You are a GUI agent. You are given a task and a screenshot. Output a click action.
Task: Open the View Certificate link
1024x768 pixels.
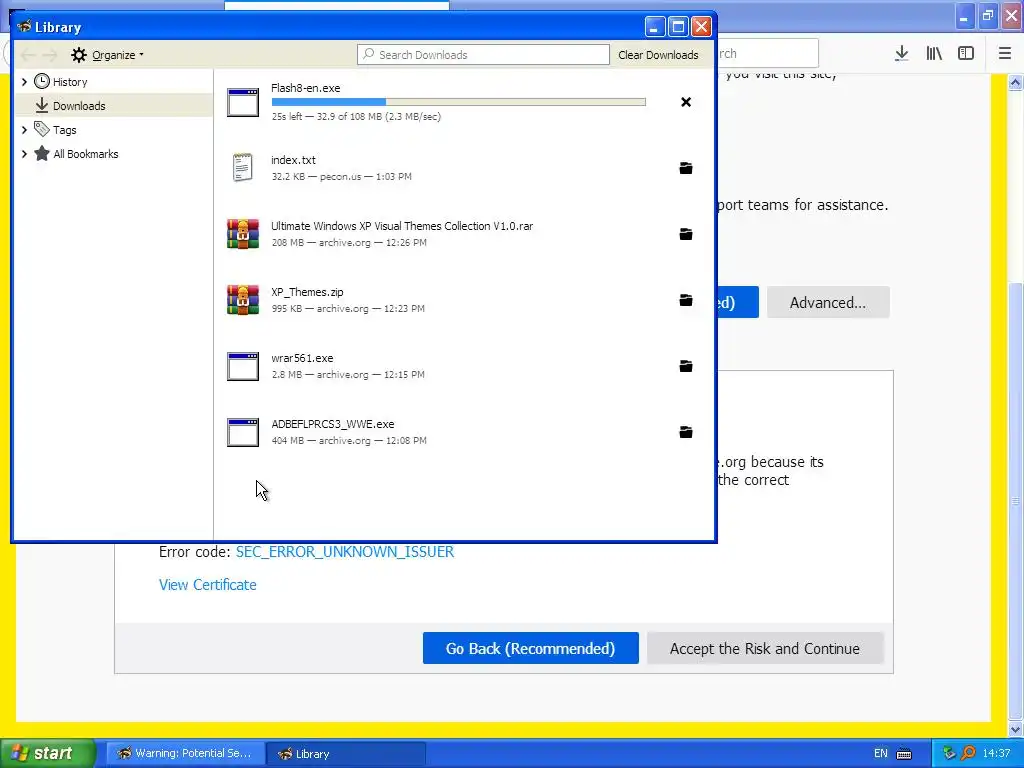208,584
